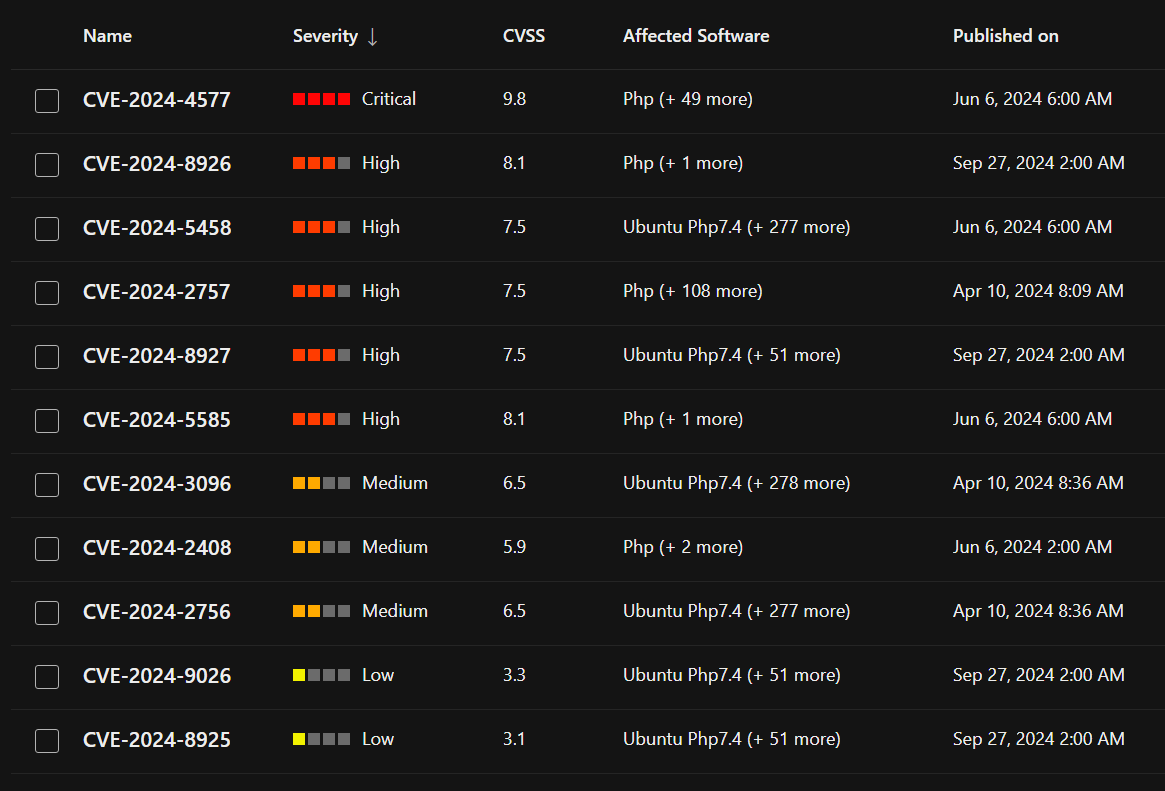
Task: Click the CVSS score 9.8 for CVE-2024-4577
Action: click(514, 99)
